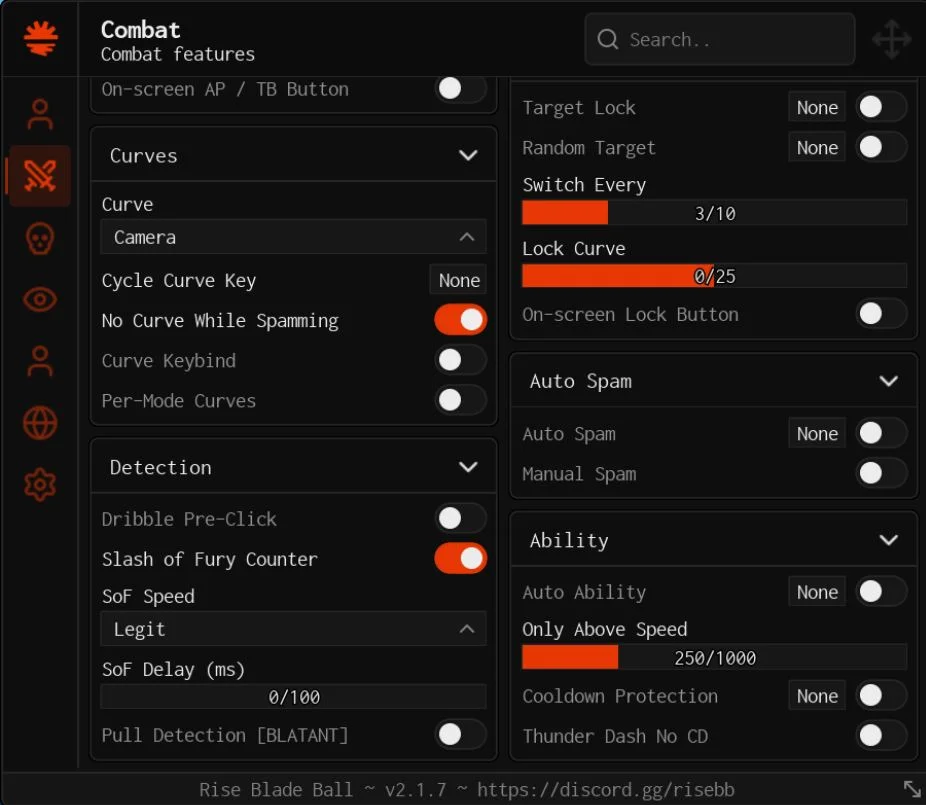Image resolution: width=926 pixels, height=805 pixels.
Task: Set the Target Lock None keybind
Action: [x=817, y=107]
